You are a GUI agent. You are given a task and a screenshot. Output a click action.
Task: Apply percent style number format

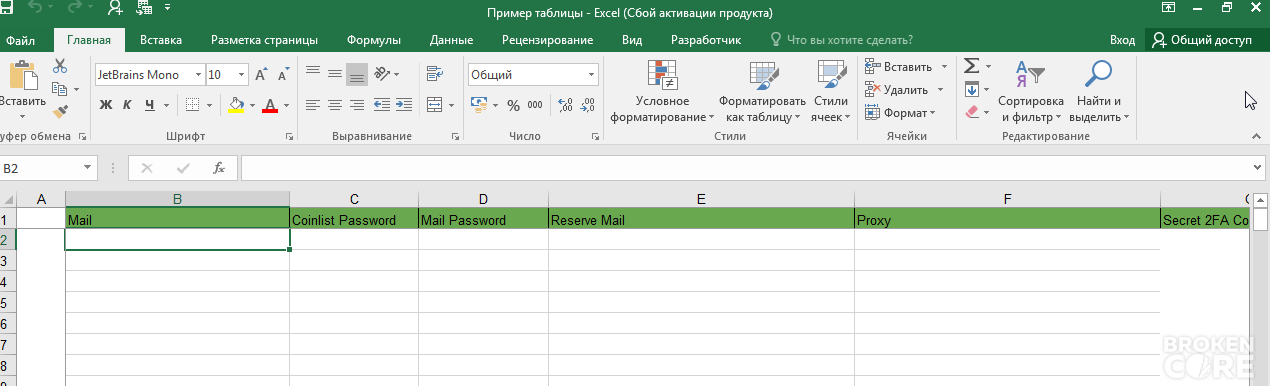[x=513, y=105]
